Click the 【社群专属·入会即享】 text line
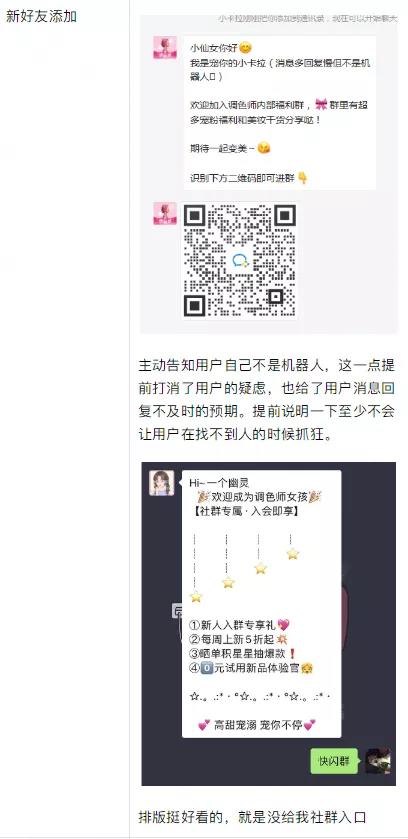 click(x=244, y=512)
